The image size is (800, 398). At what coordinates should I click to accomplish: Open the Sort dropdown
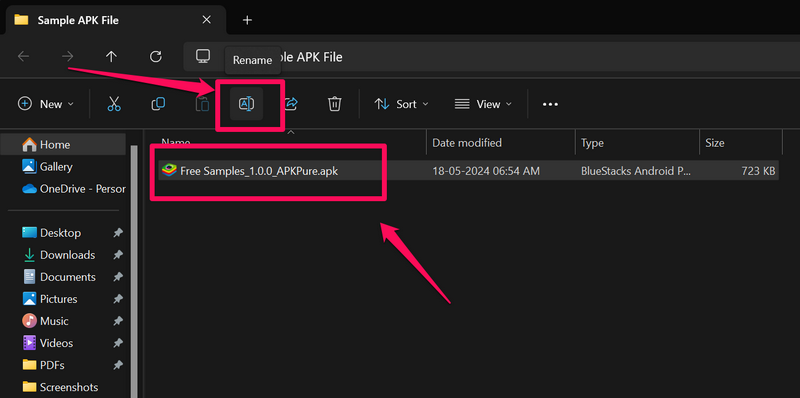coord(401,104)
